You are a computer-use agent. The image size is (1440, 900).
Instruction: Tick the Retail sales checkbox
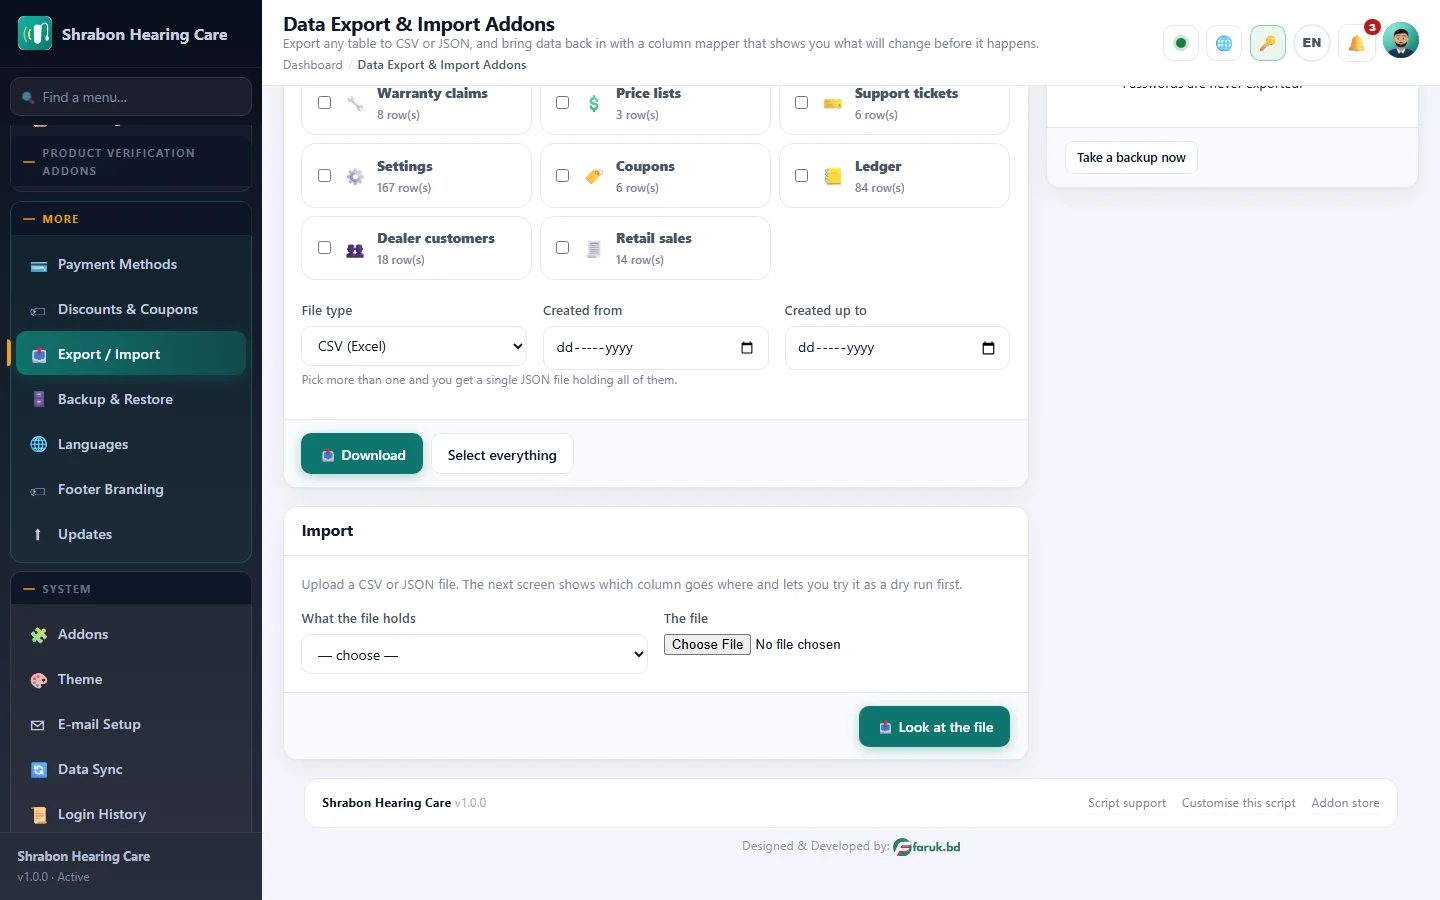[562, 247]
